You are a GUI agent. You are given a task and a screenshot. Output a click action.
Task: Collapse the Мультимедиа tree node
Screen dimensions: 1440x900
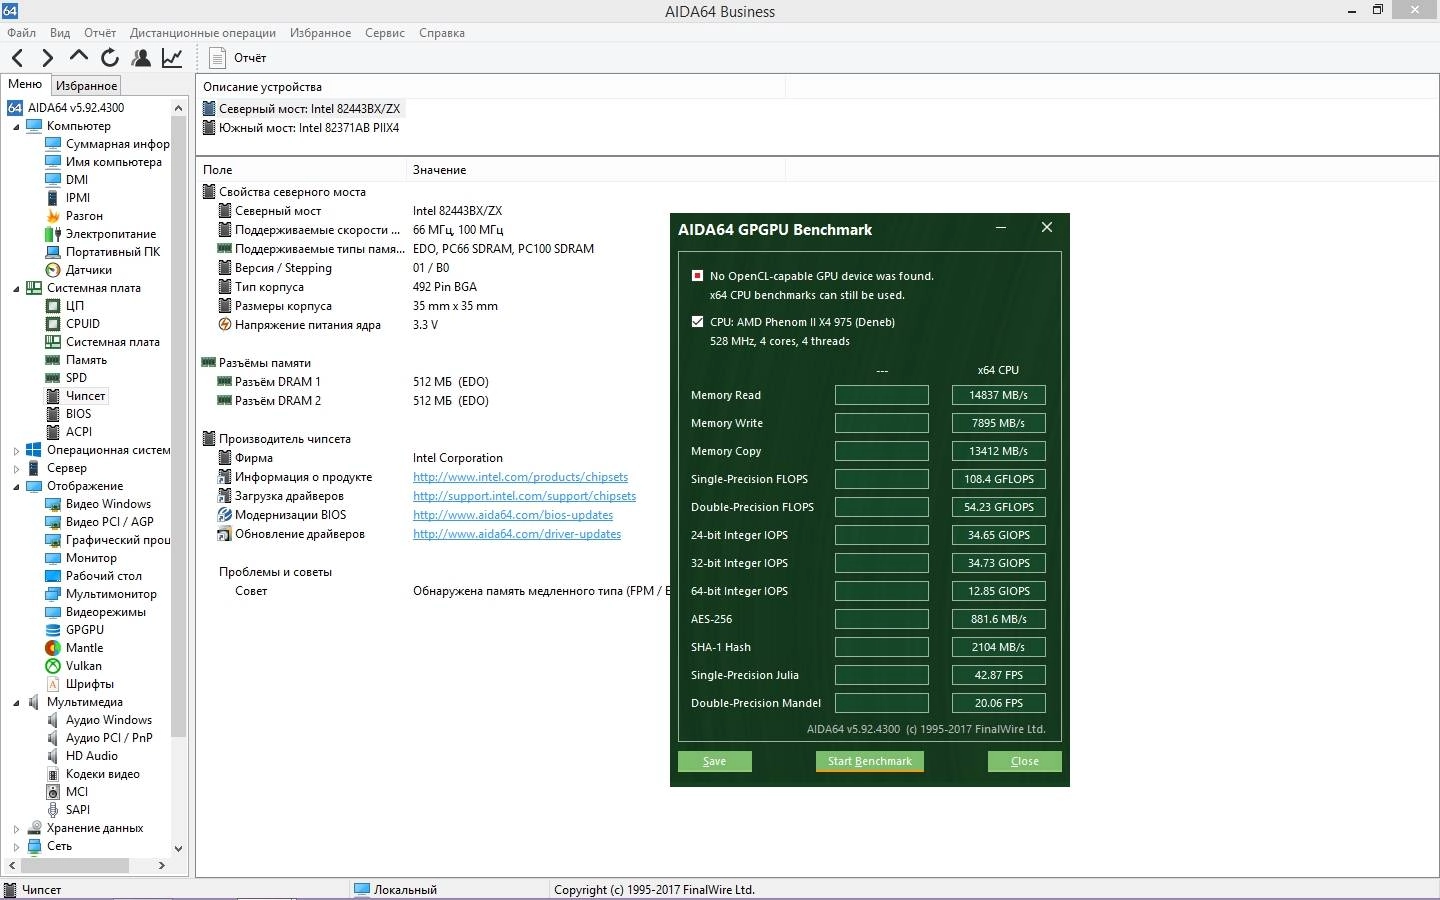[x=16, y=703]
